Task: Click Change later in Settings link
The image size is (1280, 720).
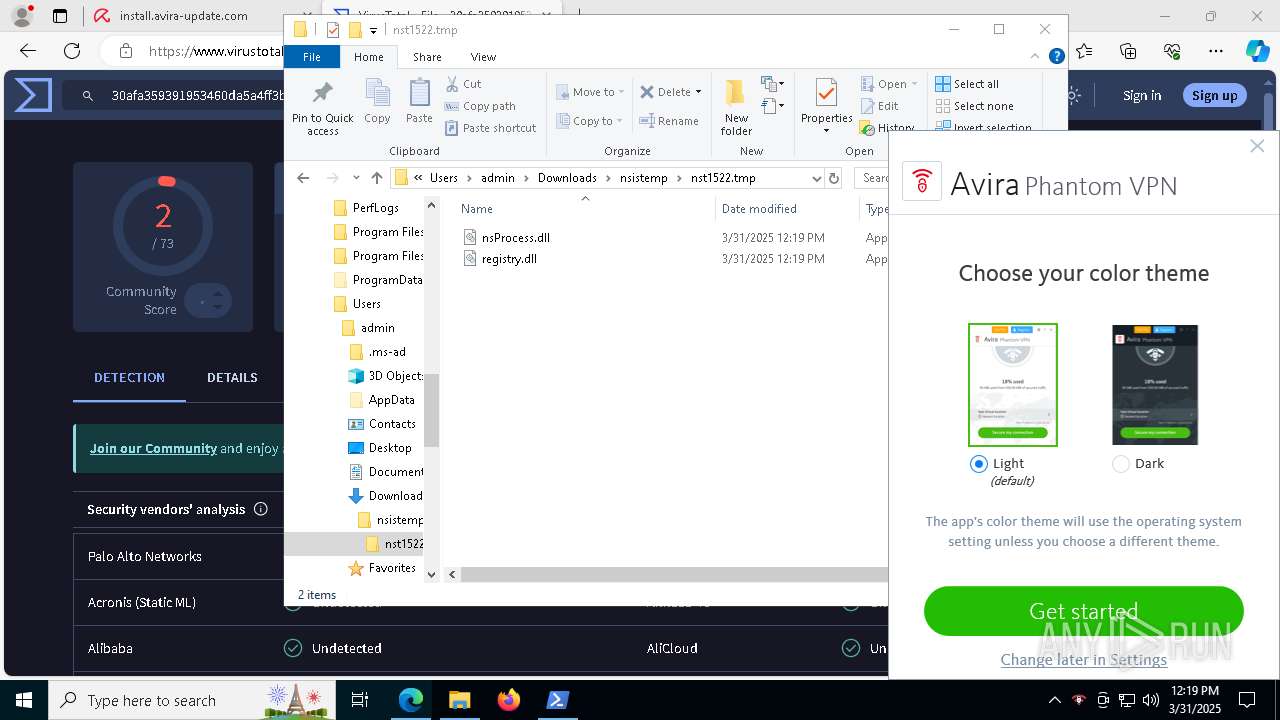Action: 1083,659
